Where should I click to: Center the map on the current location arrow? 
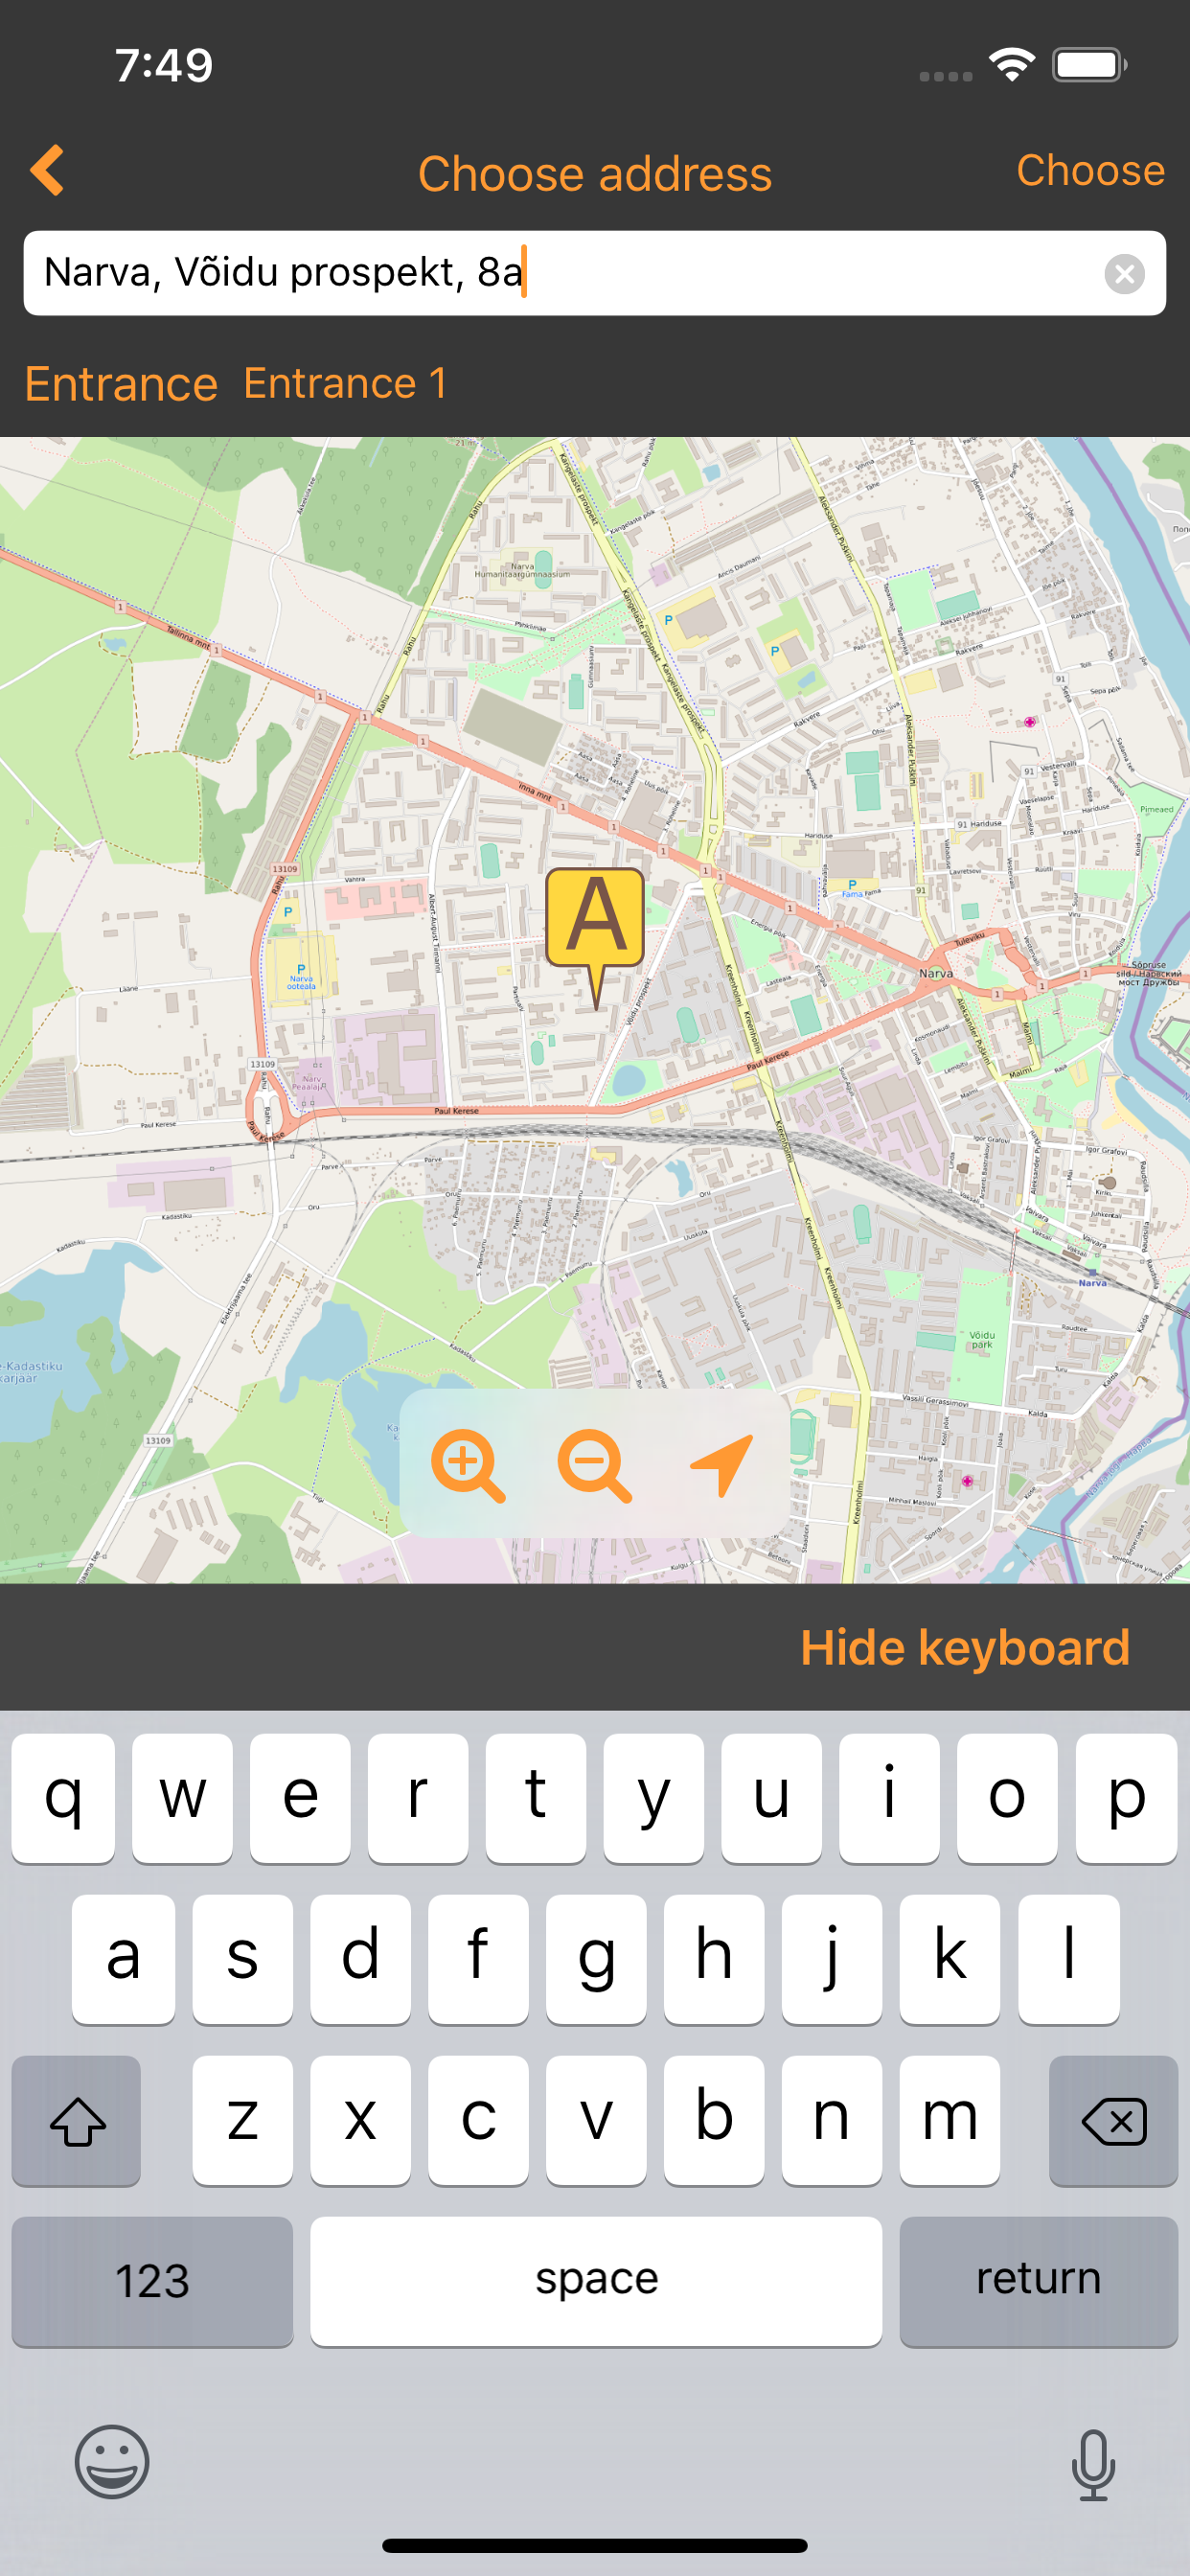point(722,1466)
